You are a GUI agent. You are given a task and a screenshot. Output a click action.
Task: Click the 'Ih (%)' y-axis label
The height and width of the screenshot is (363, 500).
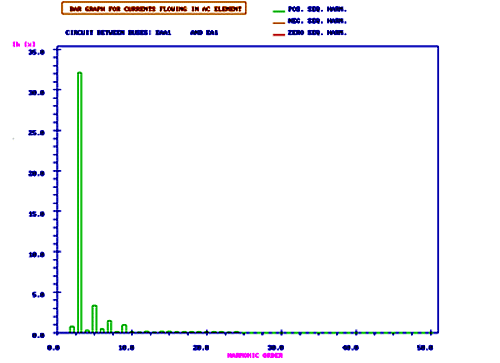click(23, 44)
